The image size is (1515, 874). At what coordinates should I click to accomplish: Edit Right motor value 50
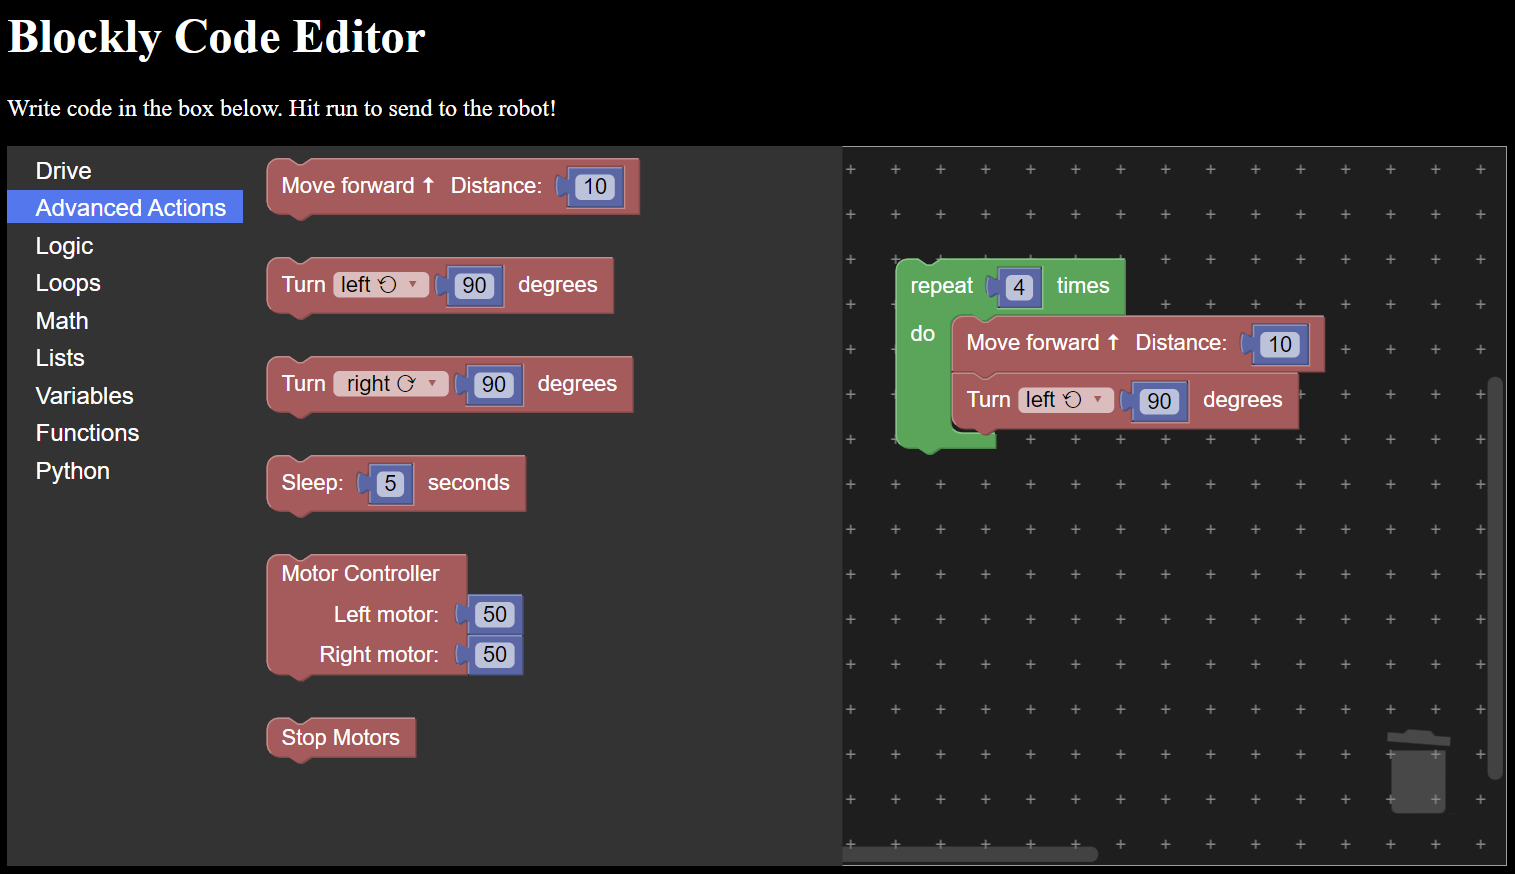[495, 655]
